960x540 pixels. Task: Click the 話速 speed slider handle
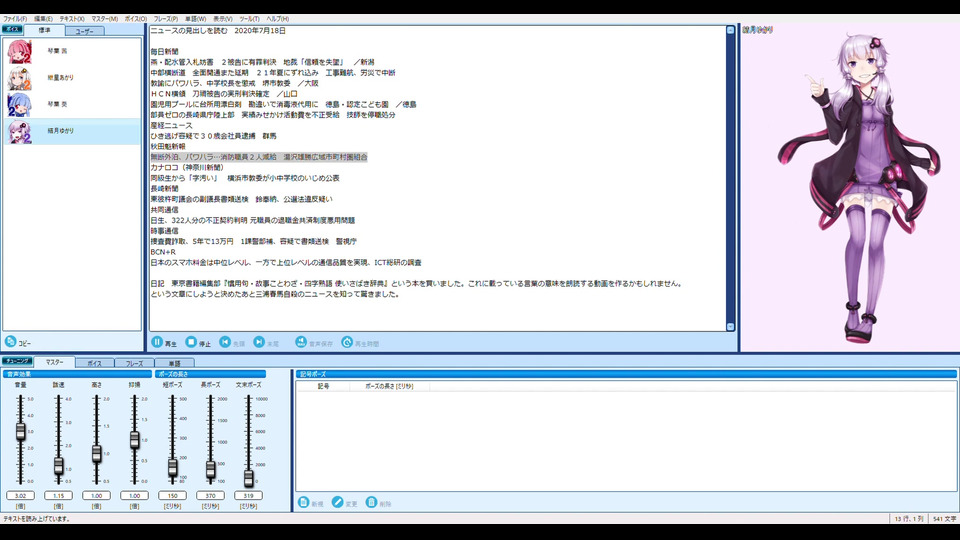(x=58, y=466)
